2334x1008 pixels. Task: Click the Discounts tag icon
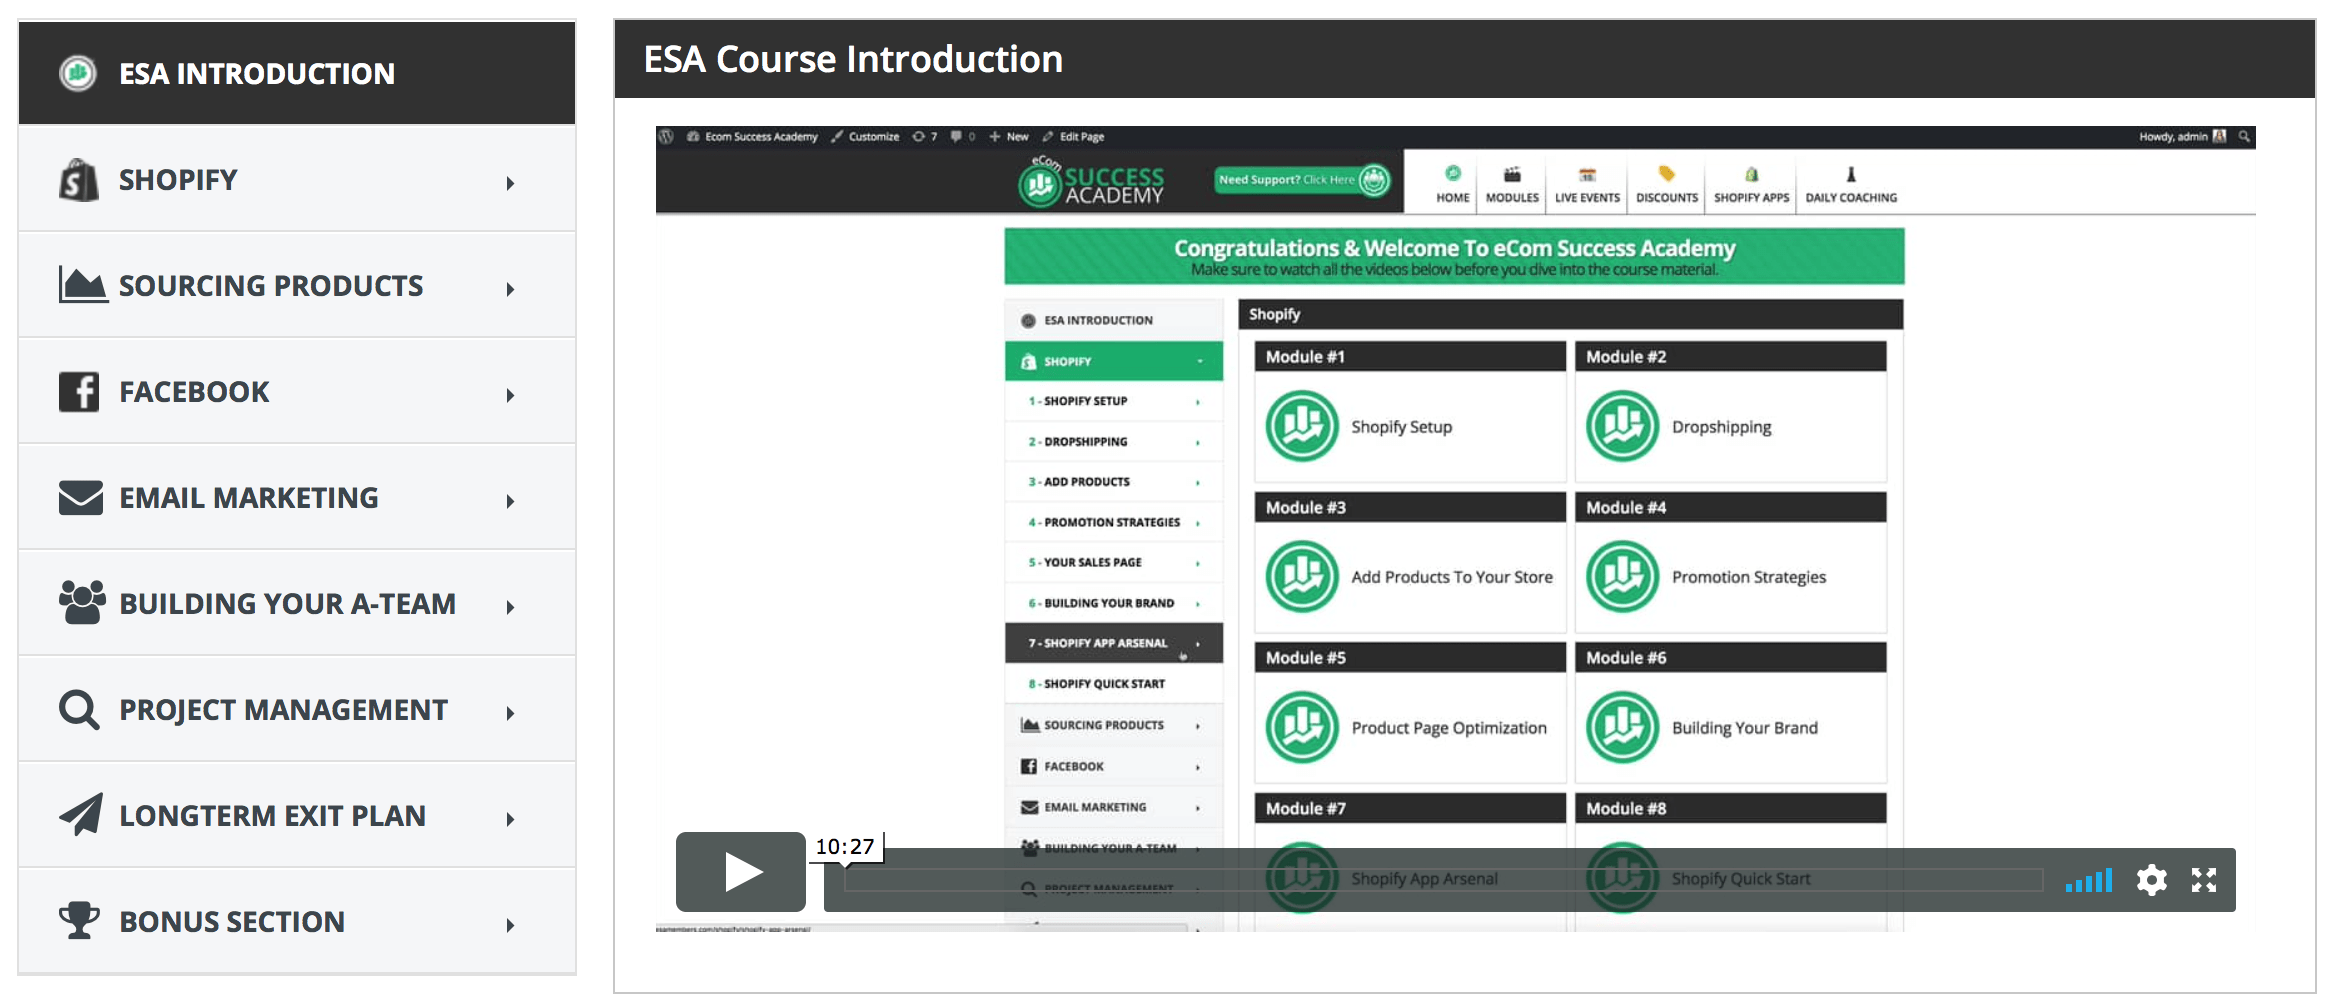(x=1666, y=174)
